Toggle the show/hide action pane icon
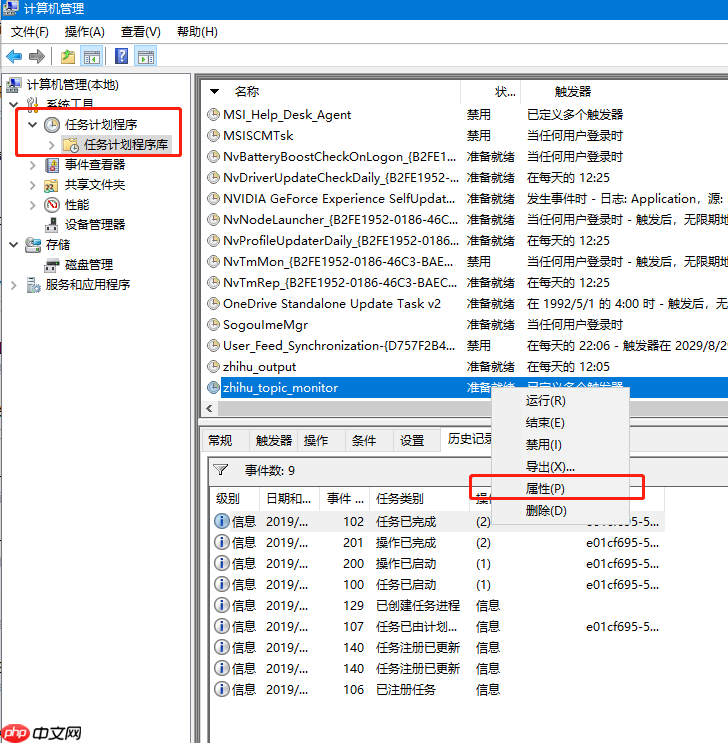Screen dimensions: 728x743 pos(146,56)
